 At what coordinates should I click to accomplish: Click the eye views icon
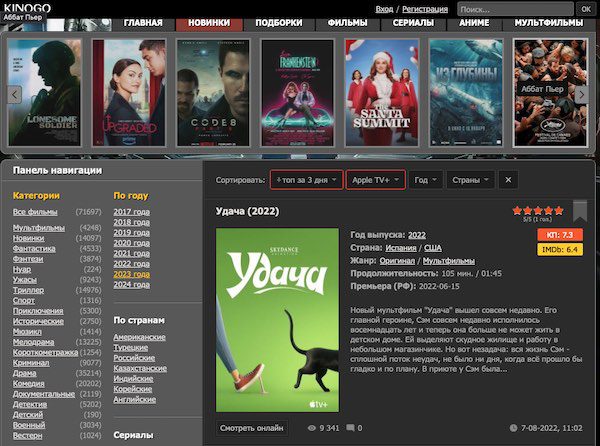pos(312,428)
